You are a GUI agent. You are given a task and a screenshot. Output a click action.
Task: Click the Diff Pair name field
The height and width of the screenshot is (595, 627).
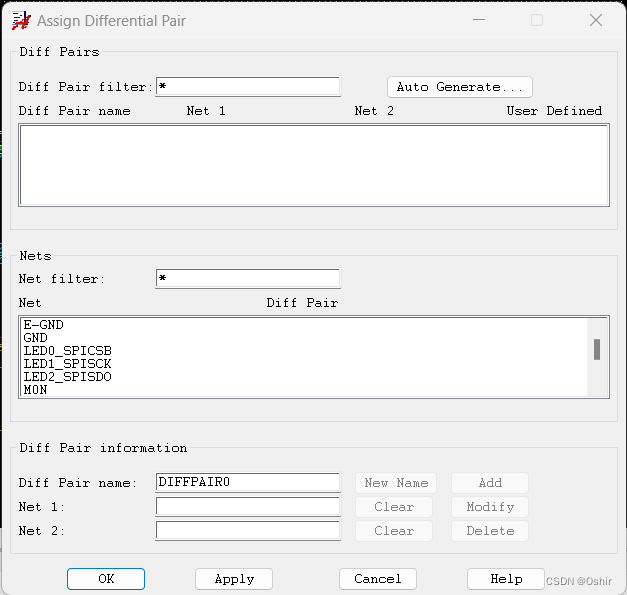[248, 483]
